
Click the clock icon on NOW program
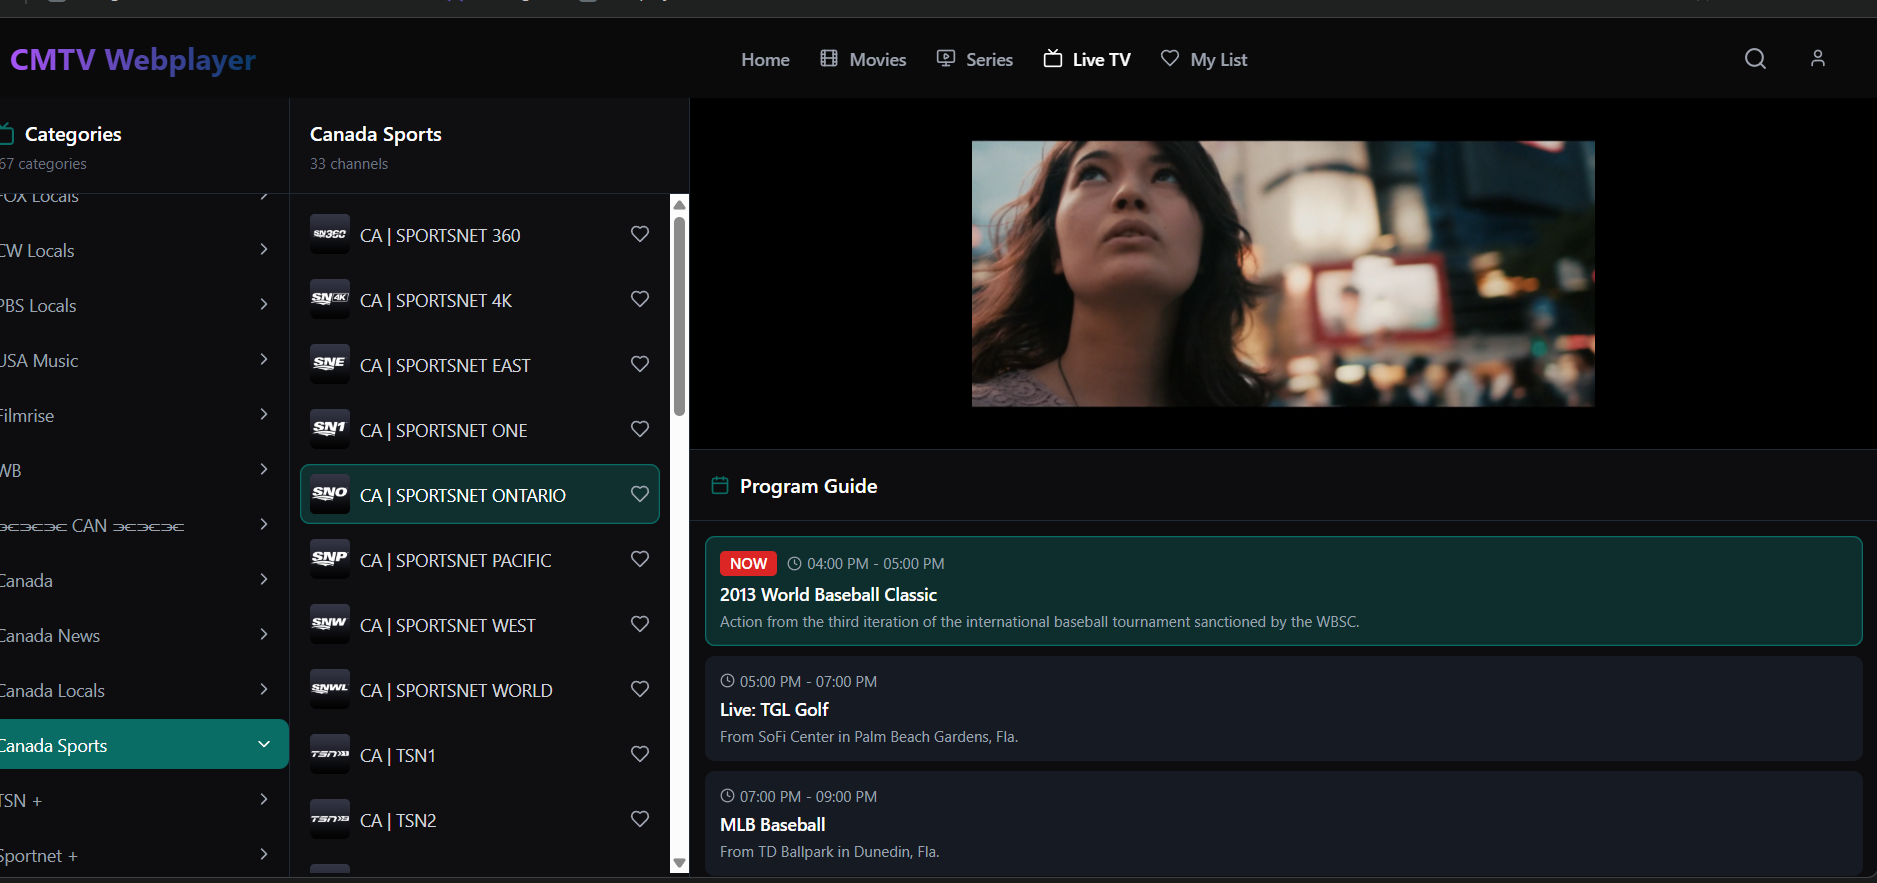click(794, 563)
